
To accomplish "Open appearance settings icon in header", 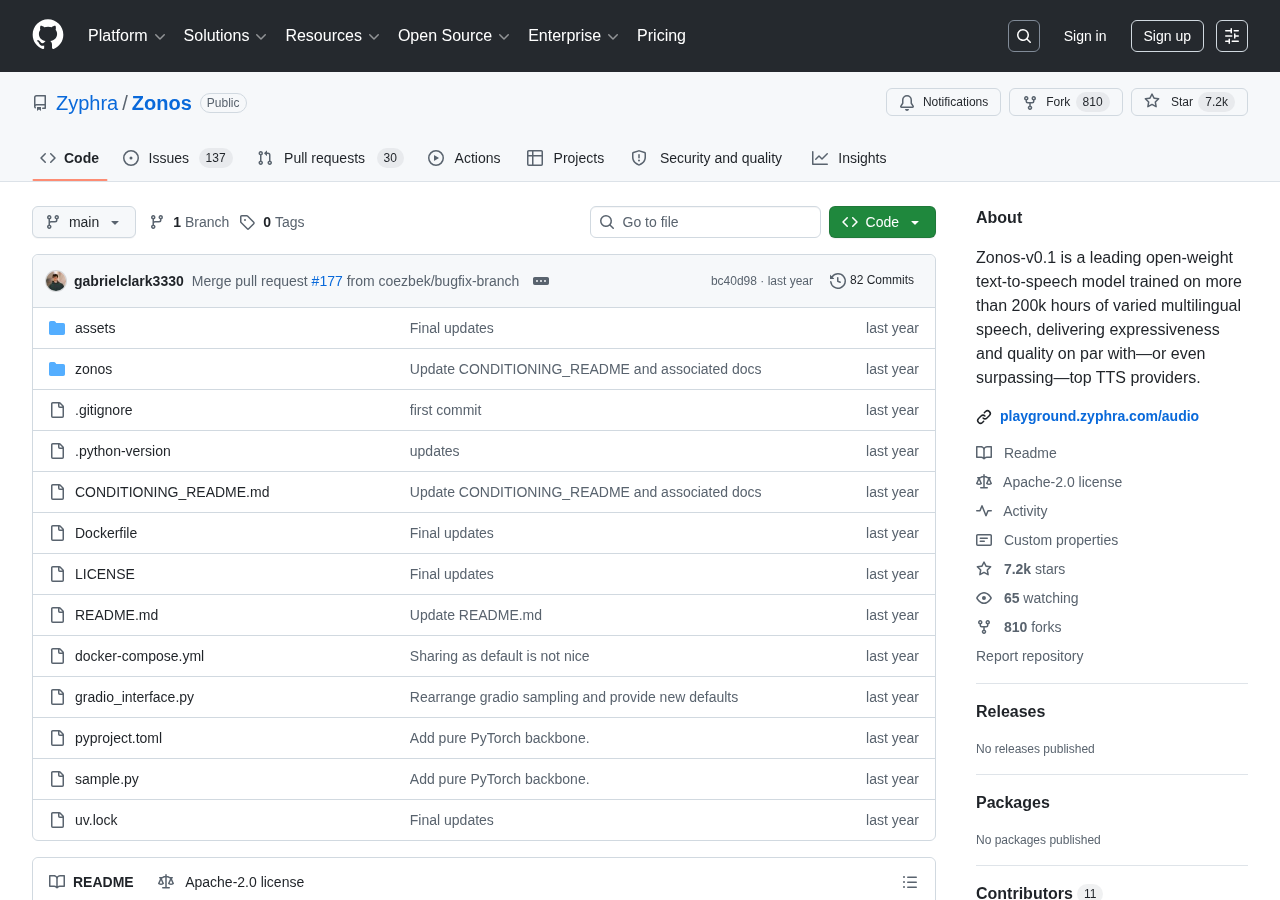I will point(1232,36).
